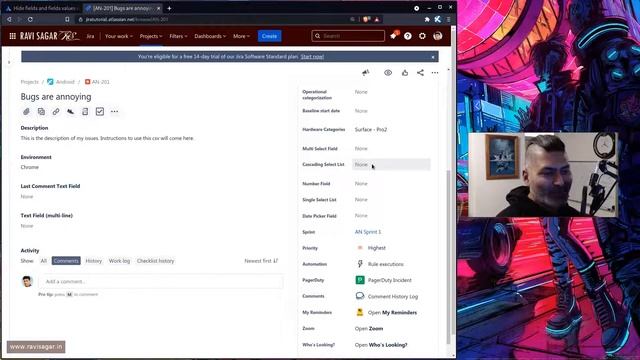
Task: Click the give feedback megaphone icon
Action: (x=365, y=73)
